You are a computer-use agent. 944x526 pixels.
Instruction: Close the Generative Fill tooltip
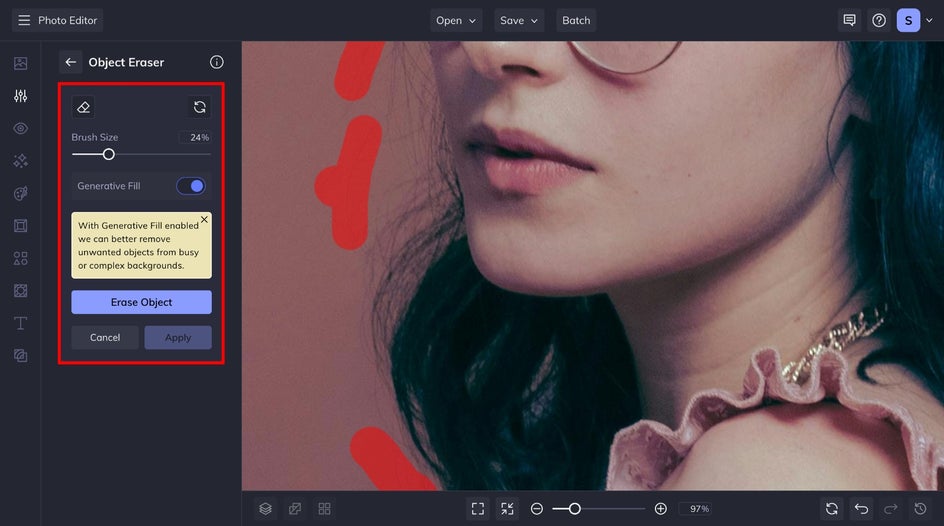pos(204,219)
